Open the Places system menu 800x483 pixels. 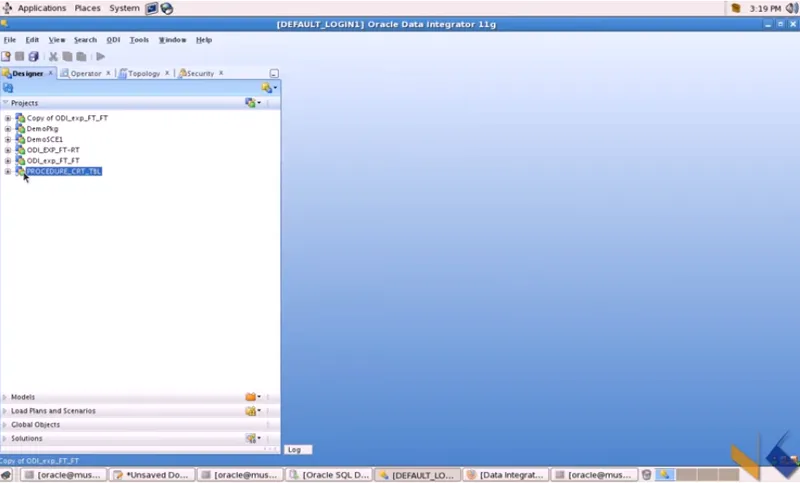tap(87, 8)
